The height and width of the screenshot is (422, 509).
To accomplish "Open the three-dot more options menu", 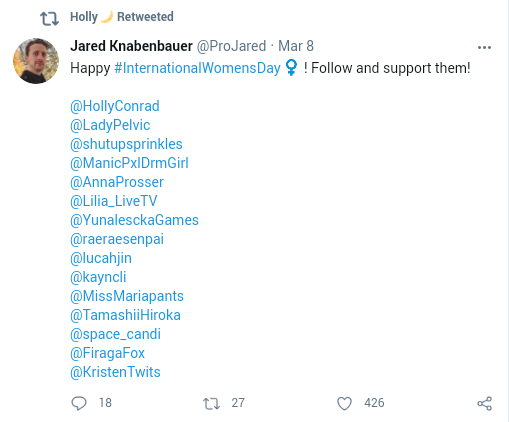I will click(x=484, y=48).
